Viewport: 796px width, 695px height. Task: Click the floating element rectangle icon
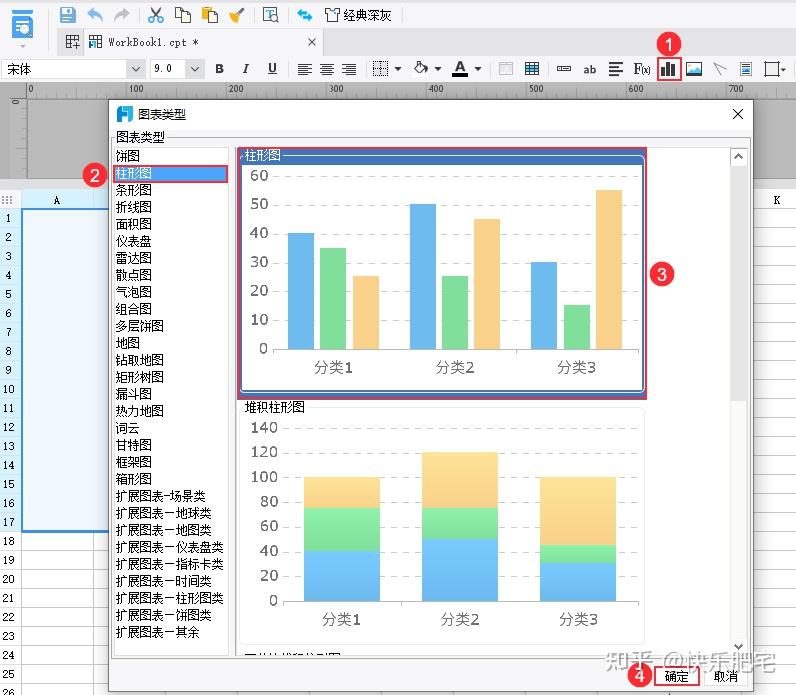point(772,69)
